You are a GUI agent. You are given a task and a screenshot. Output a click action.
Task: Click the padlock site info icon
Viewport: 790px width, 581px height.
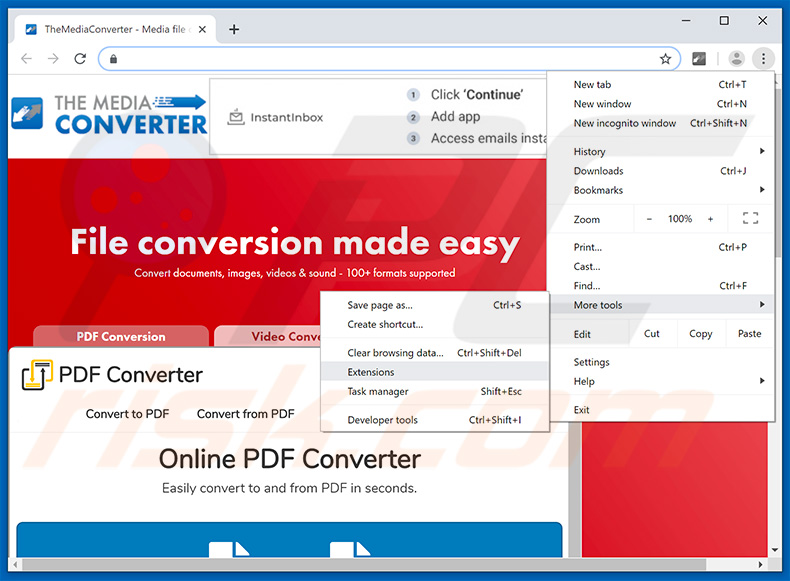pos(113,59)
